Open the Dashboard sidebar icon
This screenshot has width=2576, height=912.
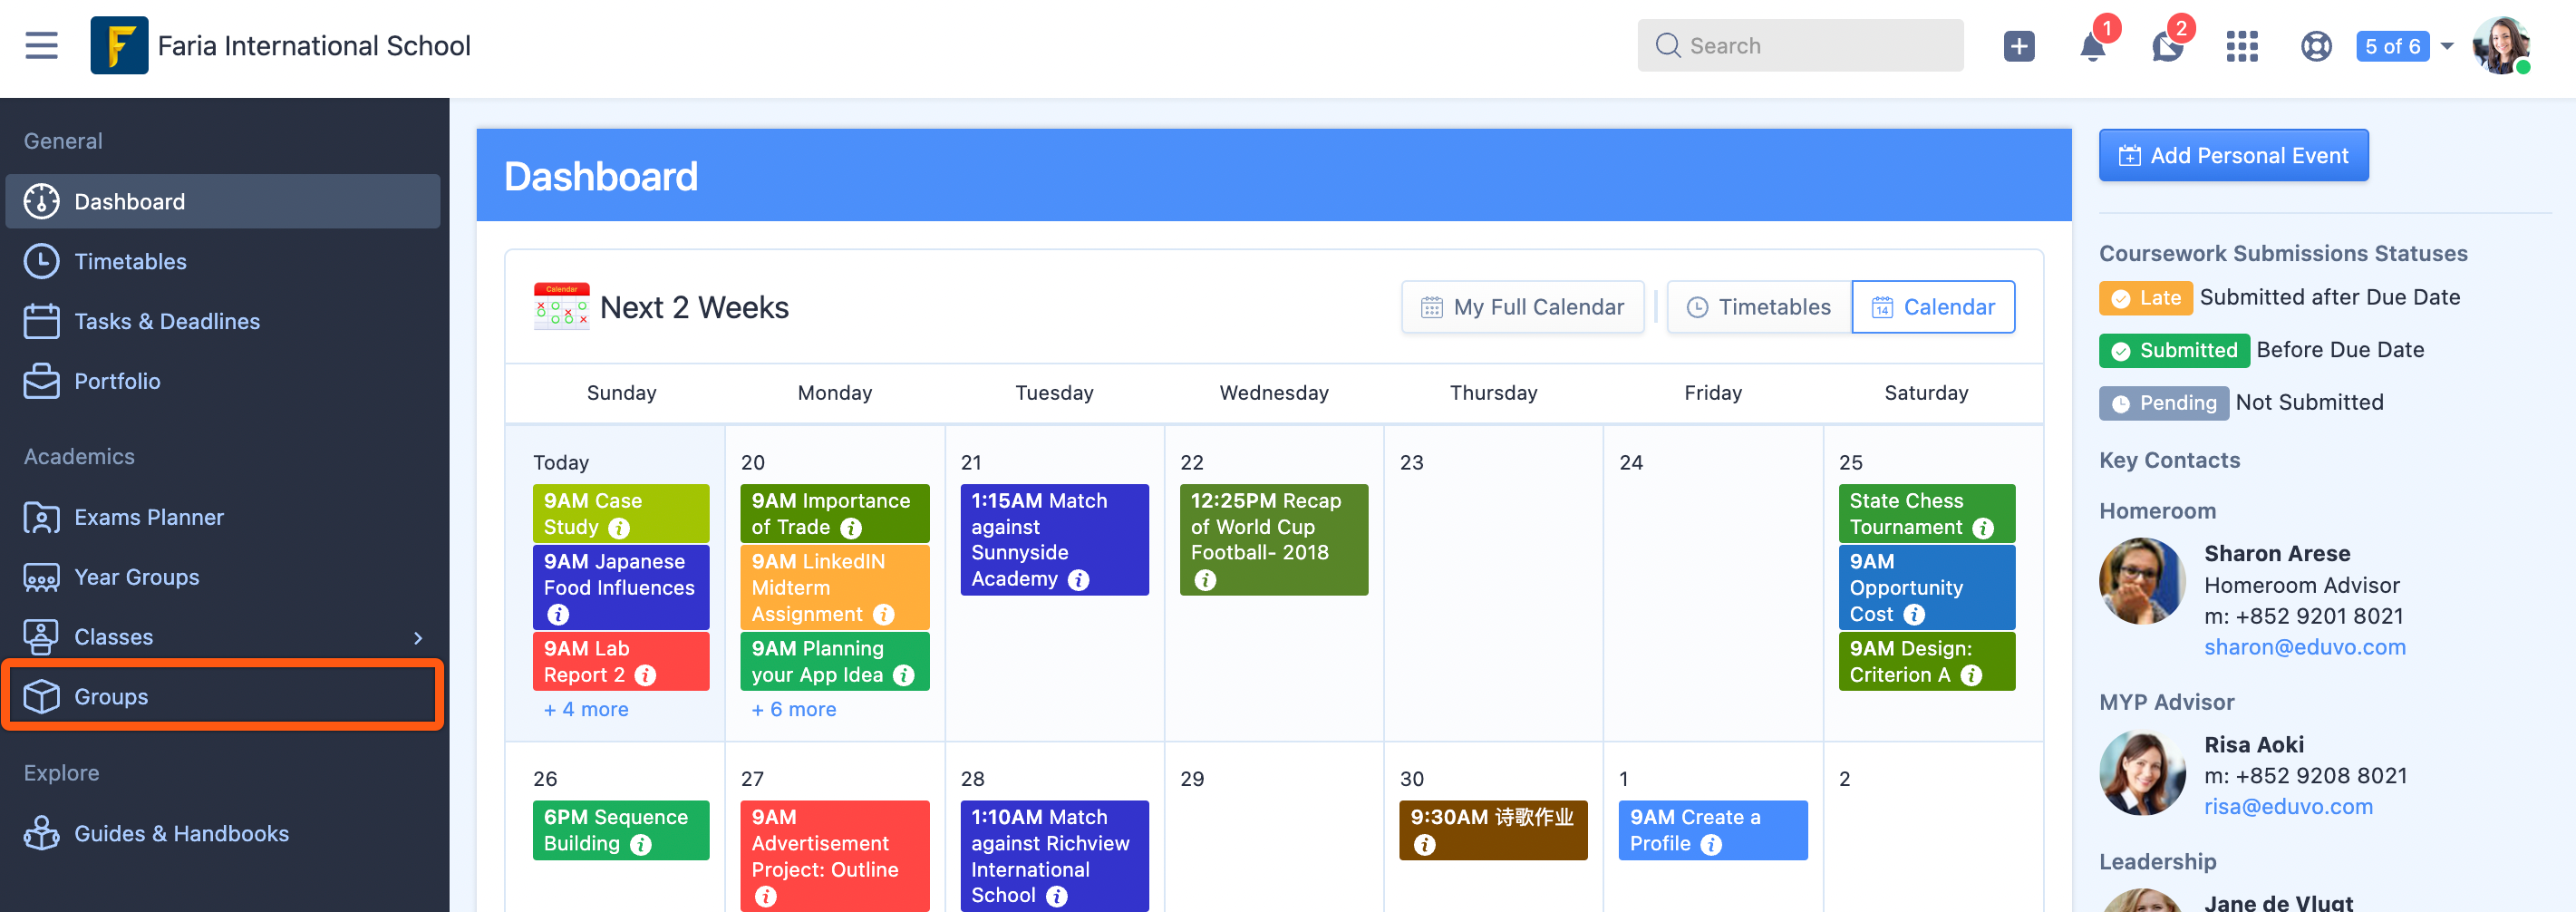pos(40,201)
